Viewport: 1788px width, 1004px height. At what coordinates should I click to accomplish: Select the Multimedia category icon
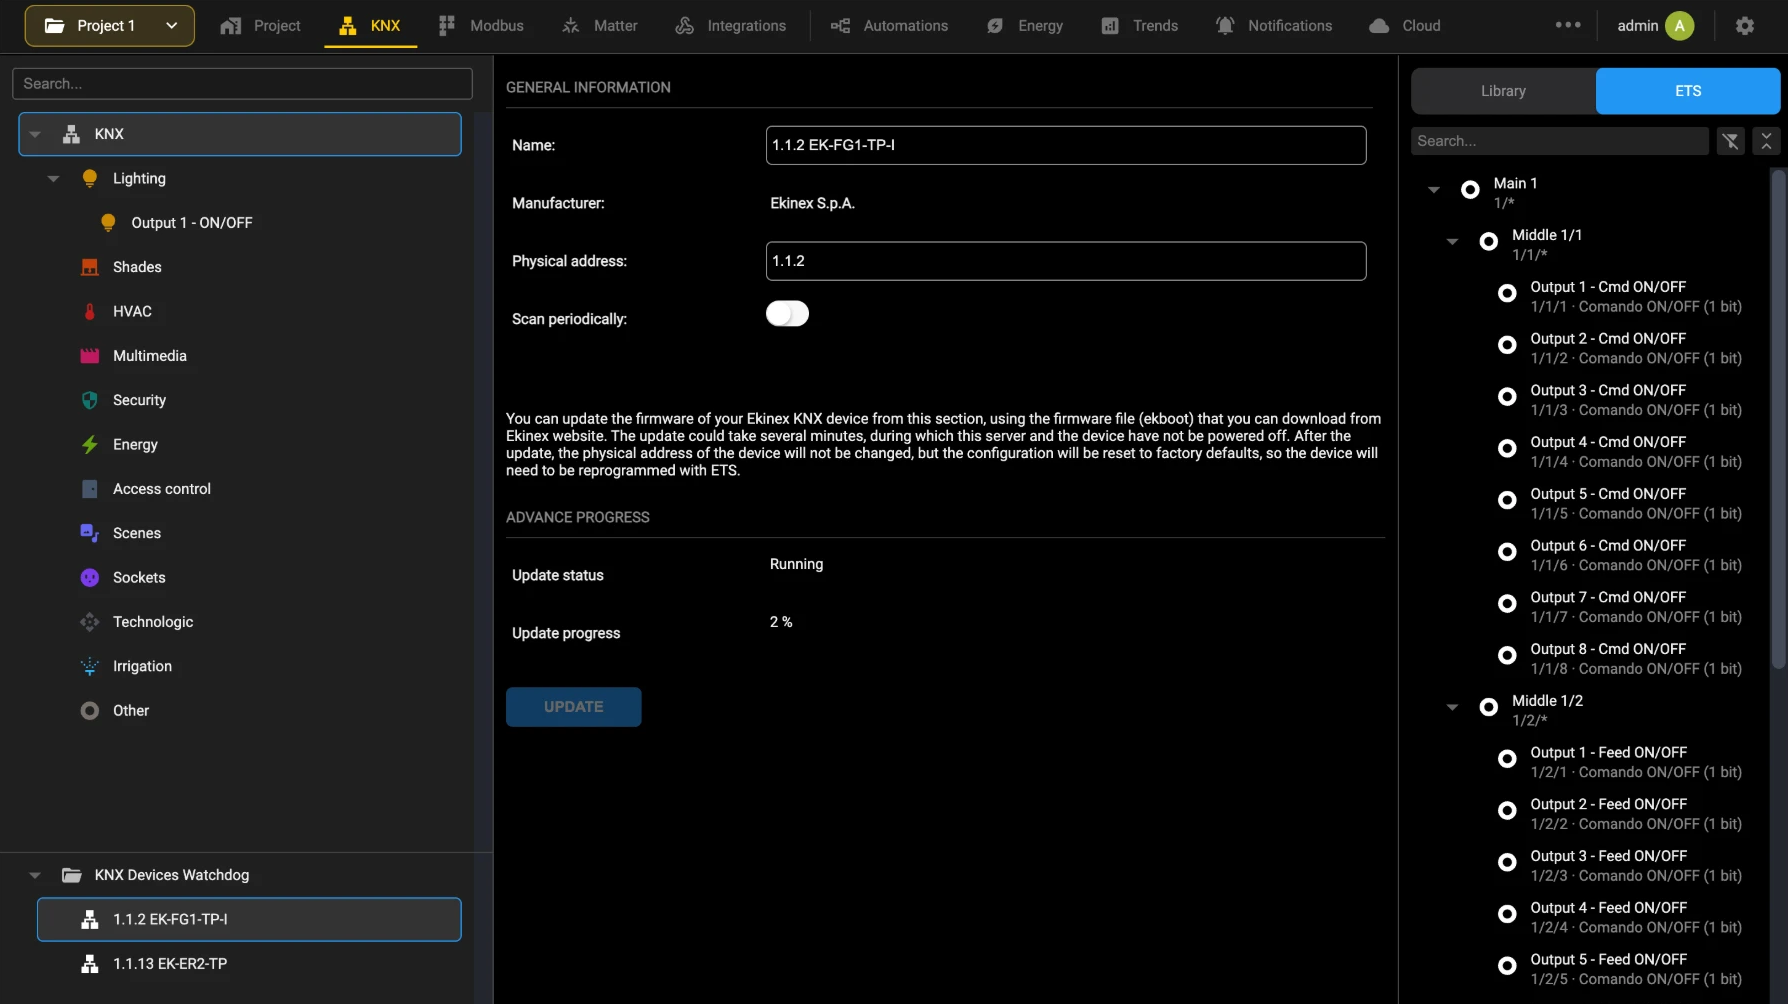pyautogui.click(x=90, y=356)
